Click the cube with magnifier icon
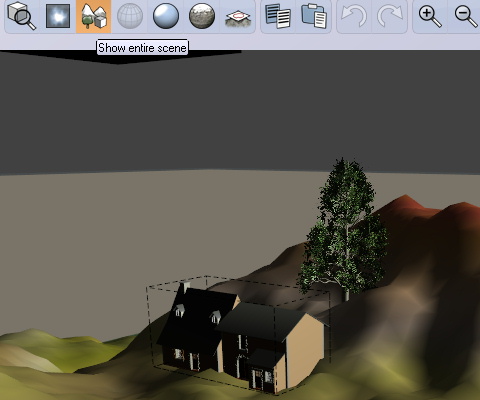480x400 pixels. click(22, 16)
